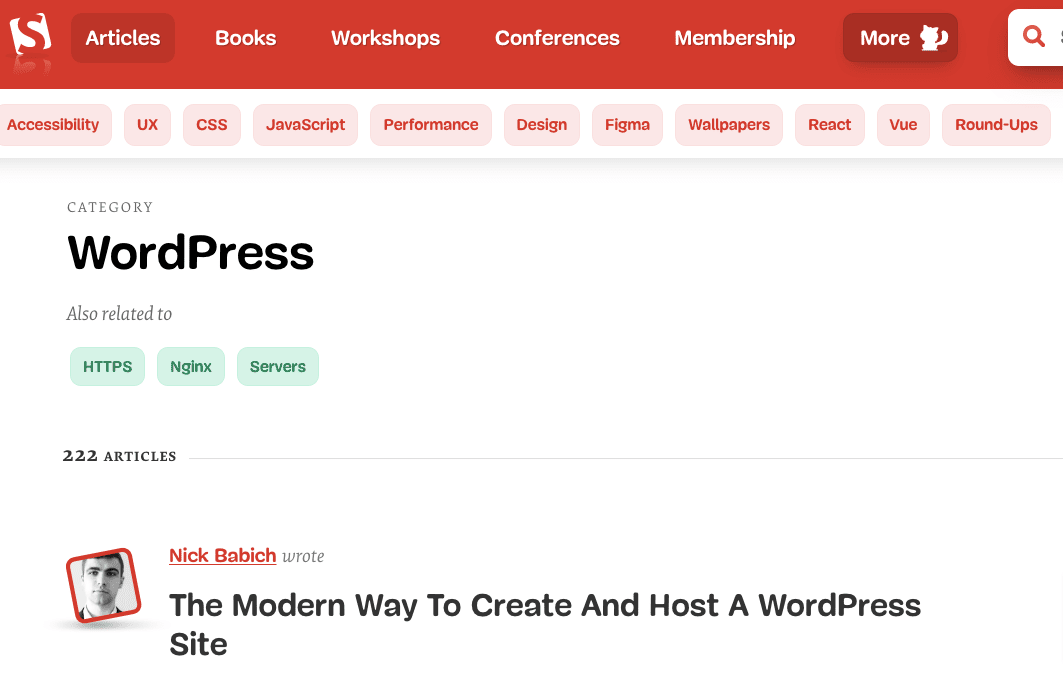Select the Figma category tag
The image size is (1063, 681).
point(627,125)
